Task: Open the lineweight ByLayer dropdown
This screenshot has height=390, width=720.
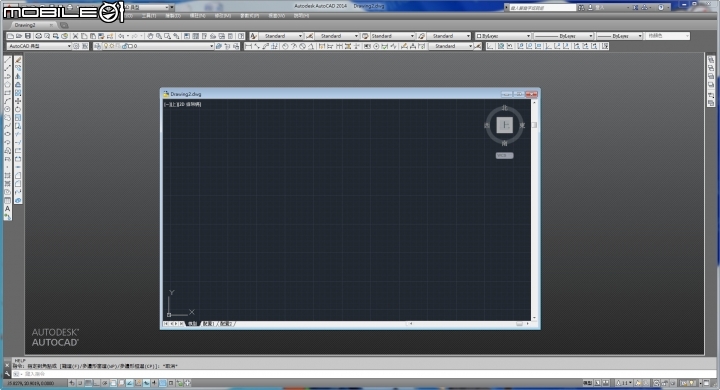Action: 619,36
